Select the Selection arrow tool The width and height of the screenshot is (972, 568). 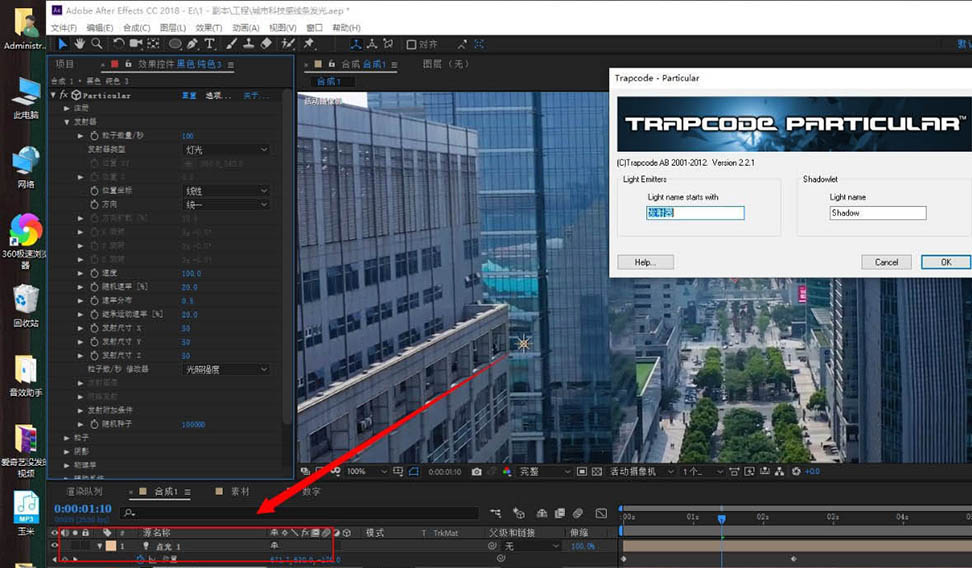tap(63, 44)
